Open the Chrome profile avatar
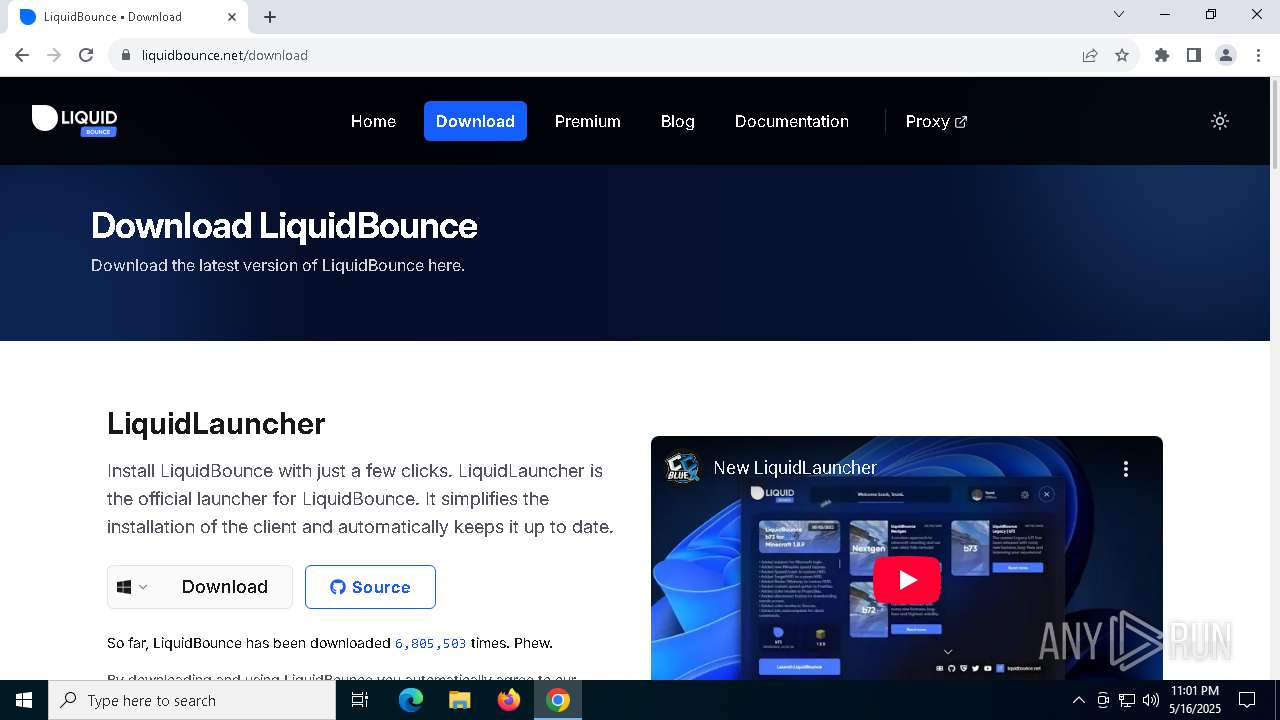 tap(1226, 55)
